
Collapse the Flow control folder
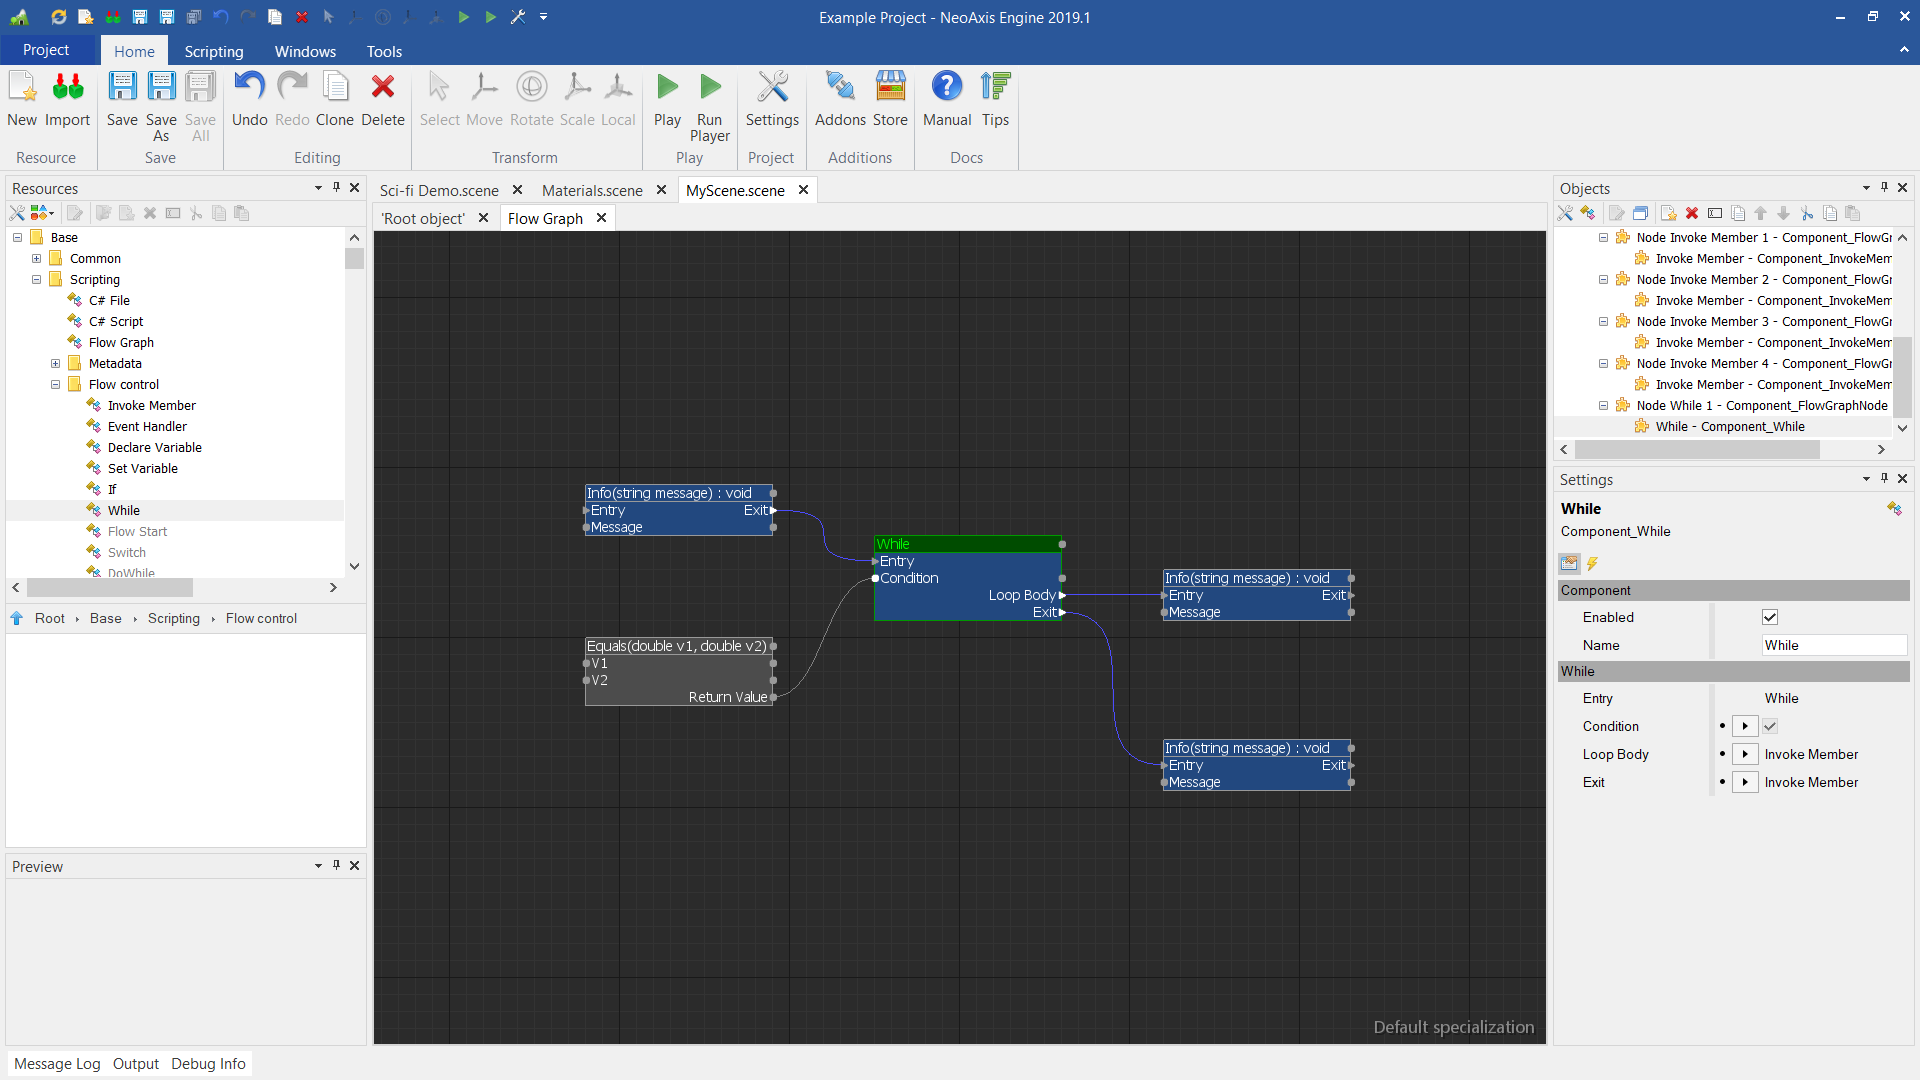(56, 384)
